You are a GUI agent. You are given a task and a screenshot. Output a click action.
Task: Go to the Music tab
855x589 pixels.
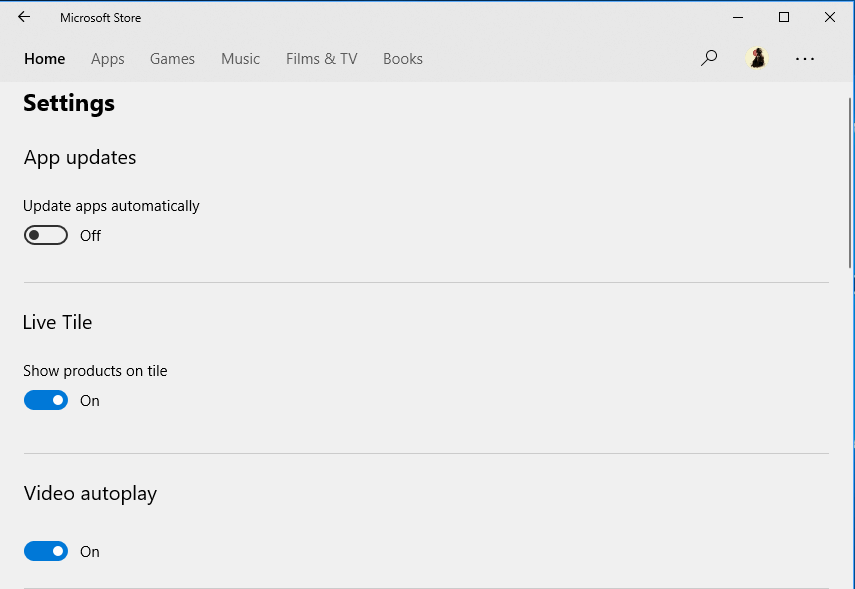(x=240, y=58)
